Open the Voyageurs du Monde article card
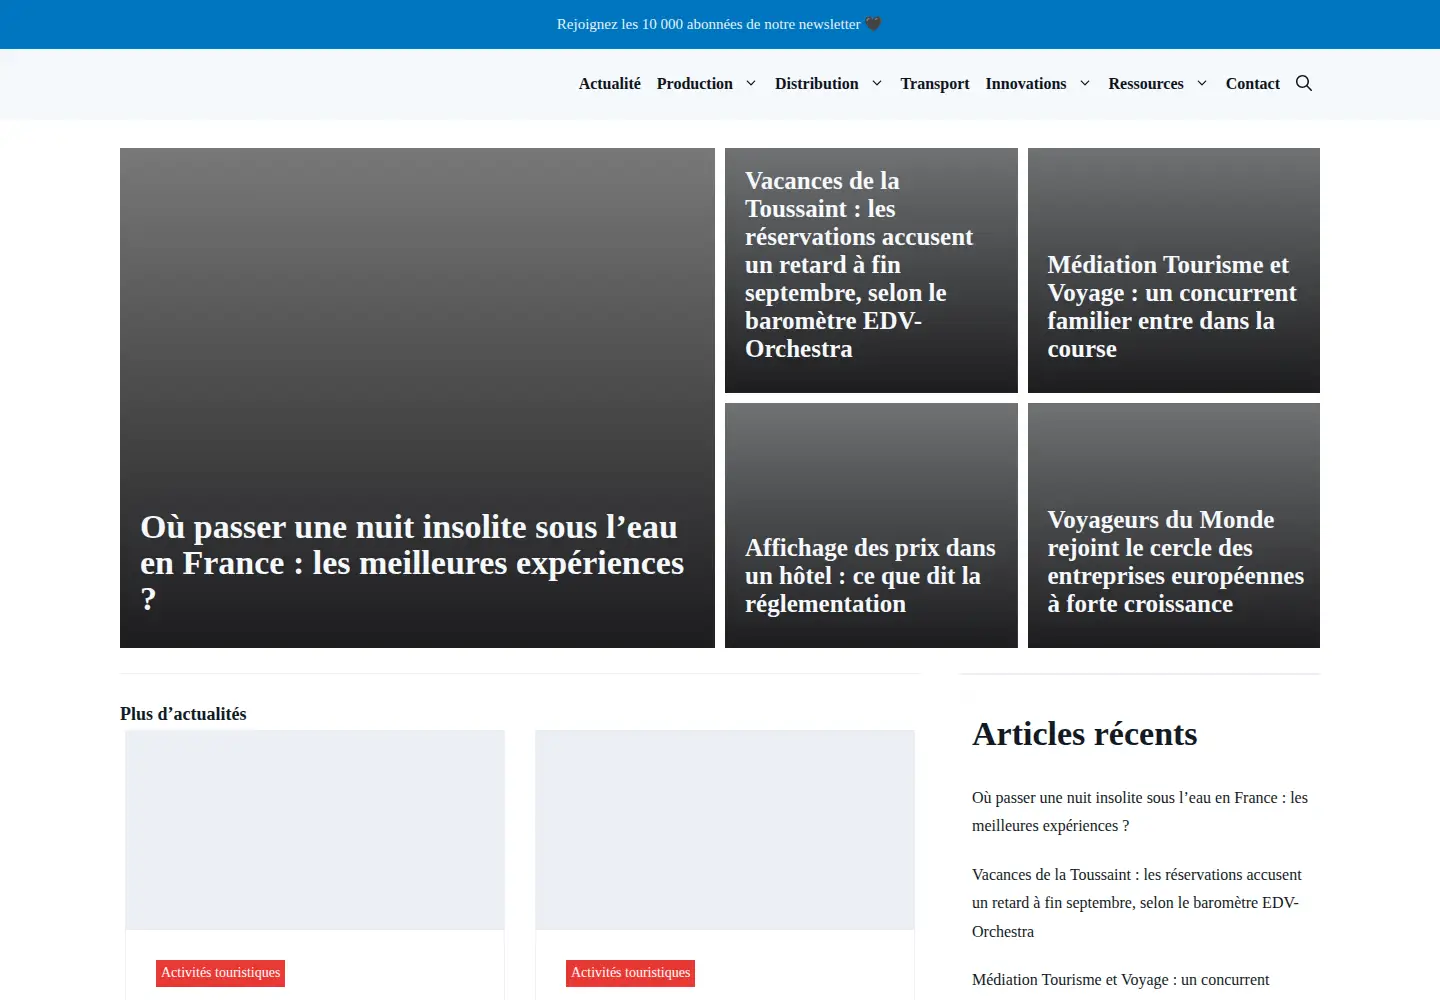 pos(1174,525)
